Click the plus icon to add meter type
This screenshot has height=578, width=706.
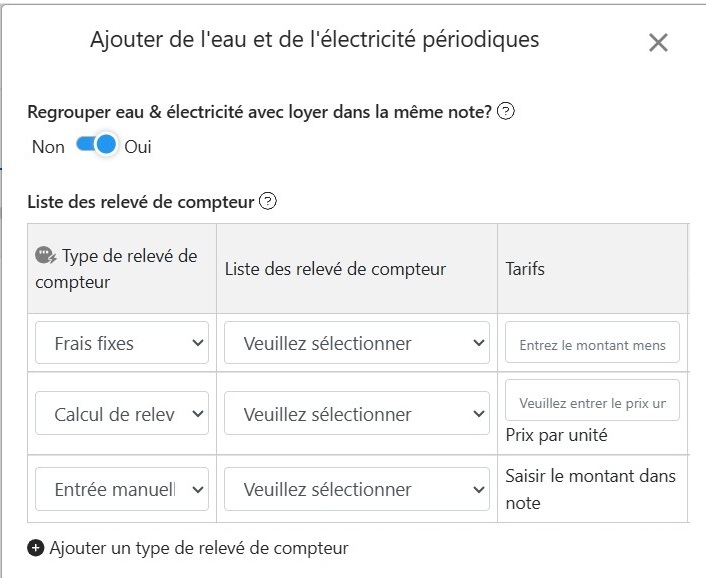pyautogui.click(x=36, y=548)
